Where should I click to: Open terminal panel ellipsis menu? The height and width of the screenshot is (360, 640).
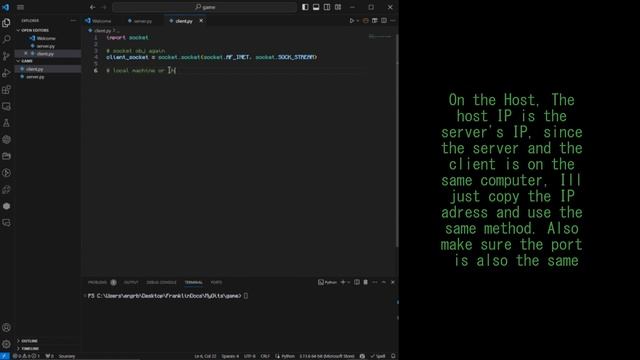point(375,282)
